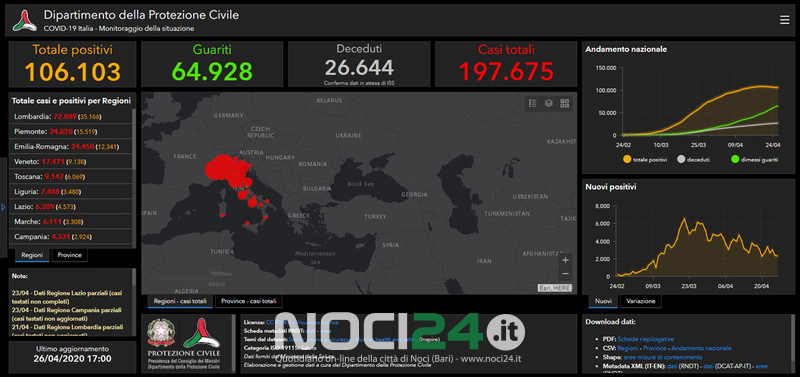Switch to the Province tab

[69, 255]
